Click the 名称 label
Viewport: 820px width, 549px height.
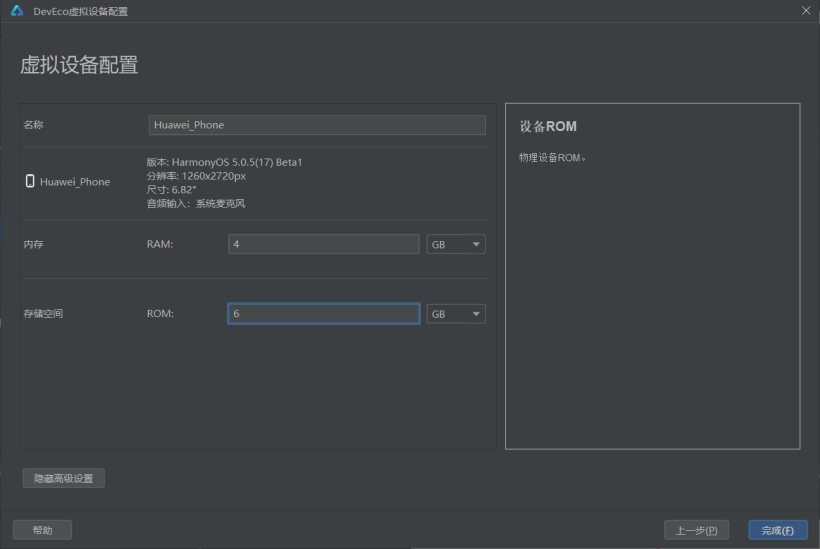tap(33, 124)
